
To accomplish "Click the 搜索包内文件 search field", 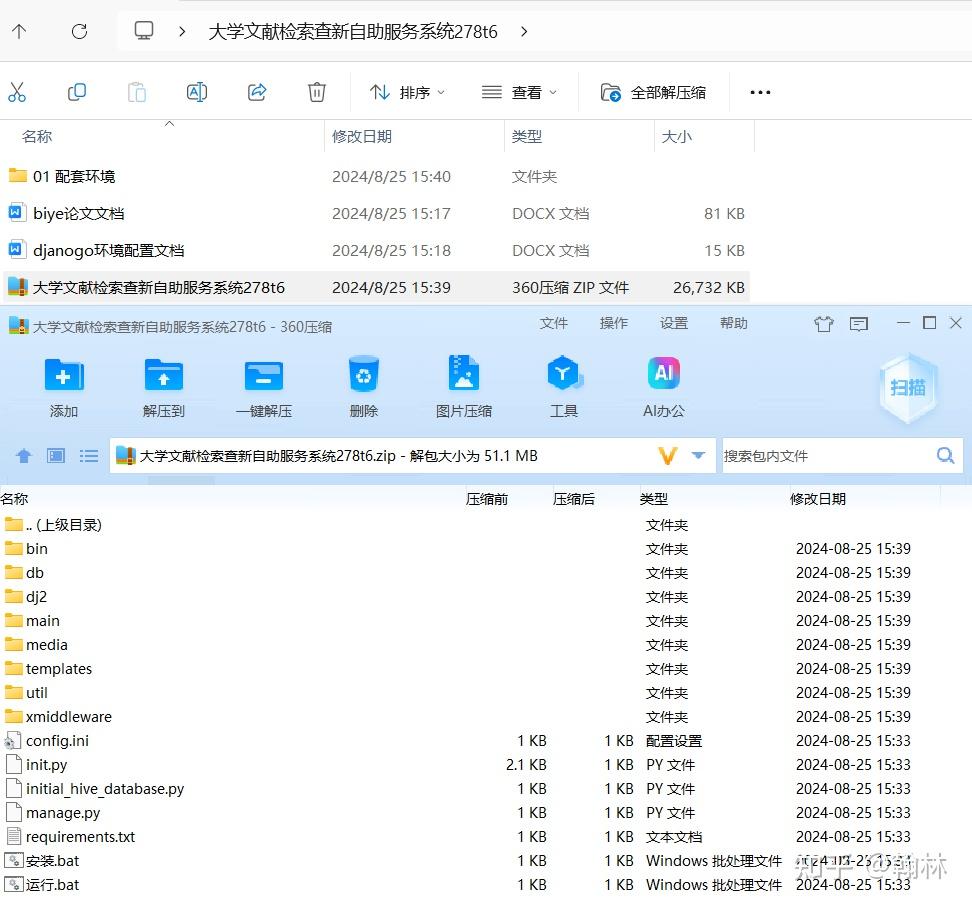I will 827,456.
